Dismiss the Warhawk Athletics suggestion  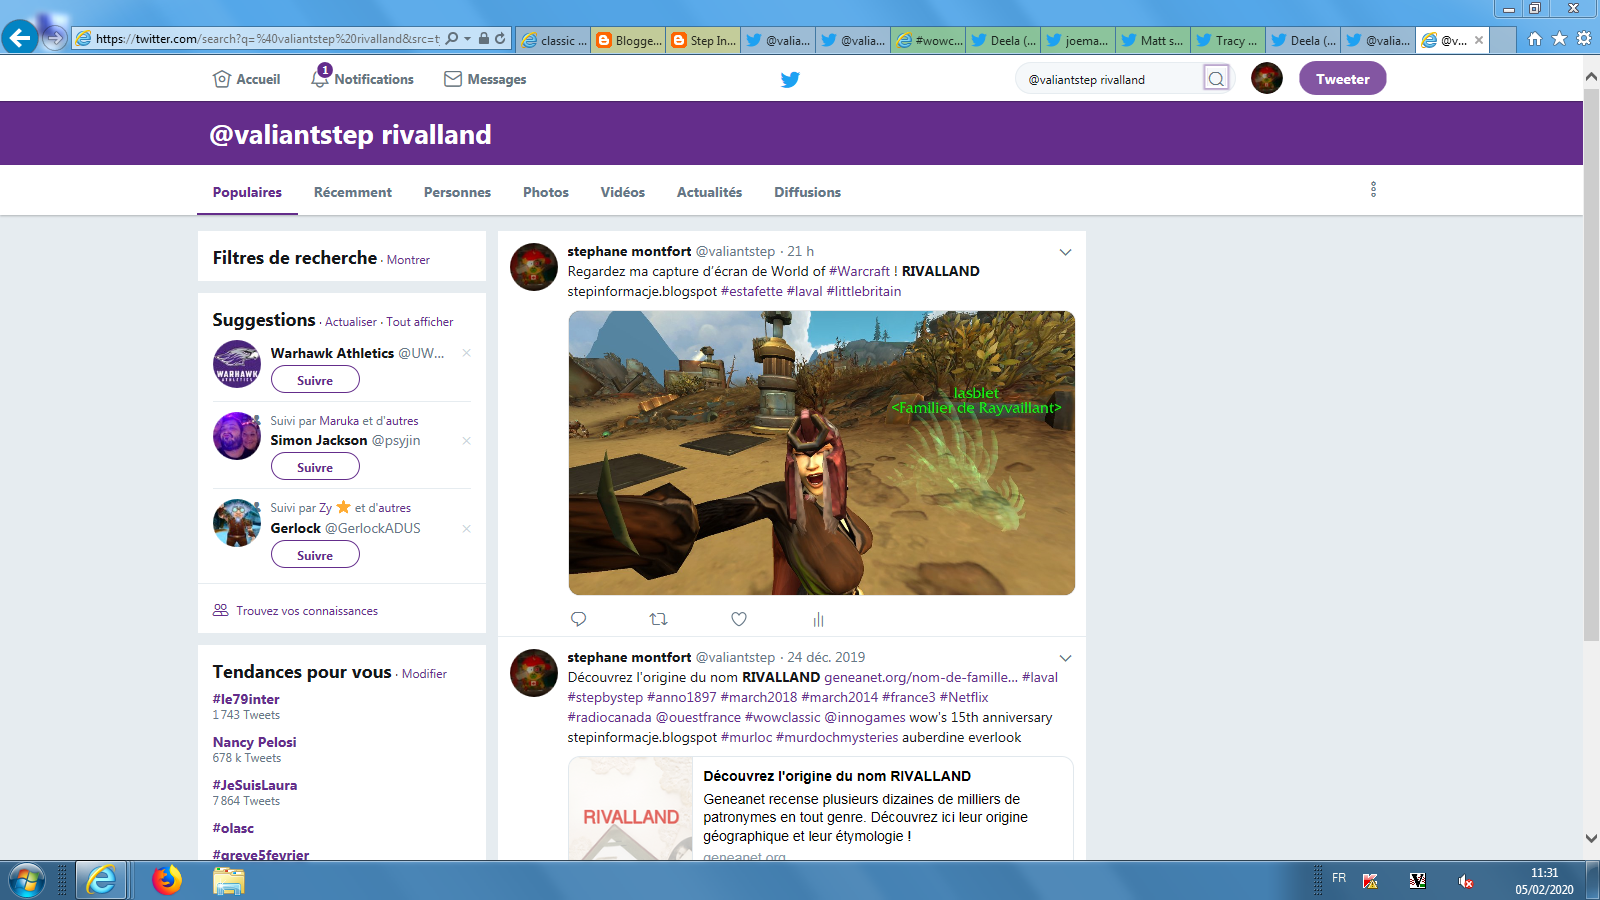coord(466,353)
